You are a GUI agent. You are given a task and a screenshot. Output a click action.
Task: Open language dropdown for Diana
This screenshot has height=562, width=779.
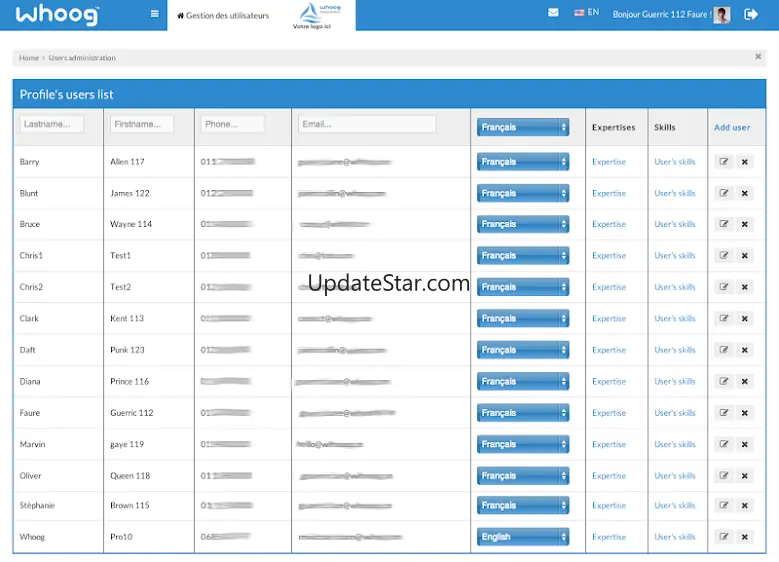pos(523,381)
